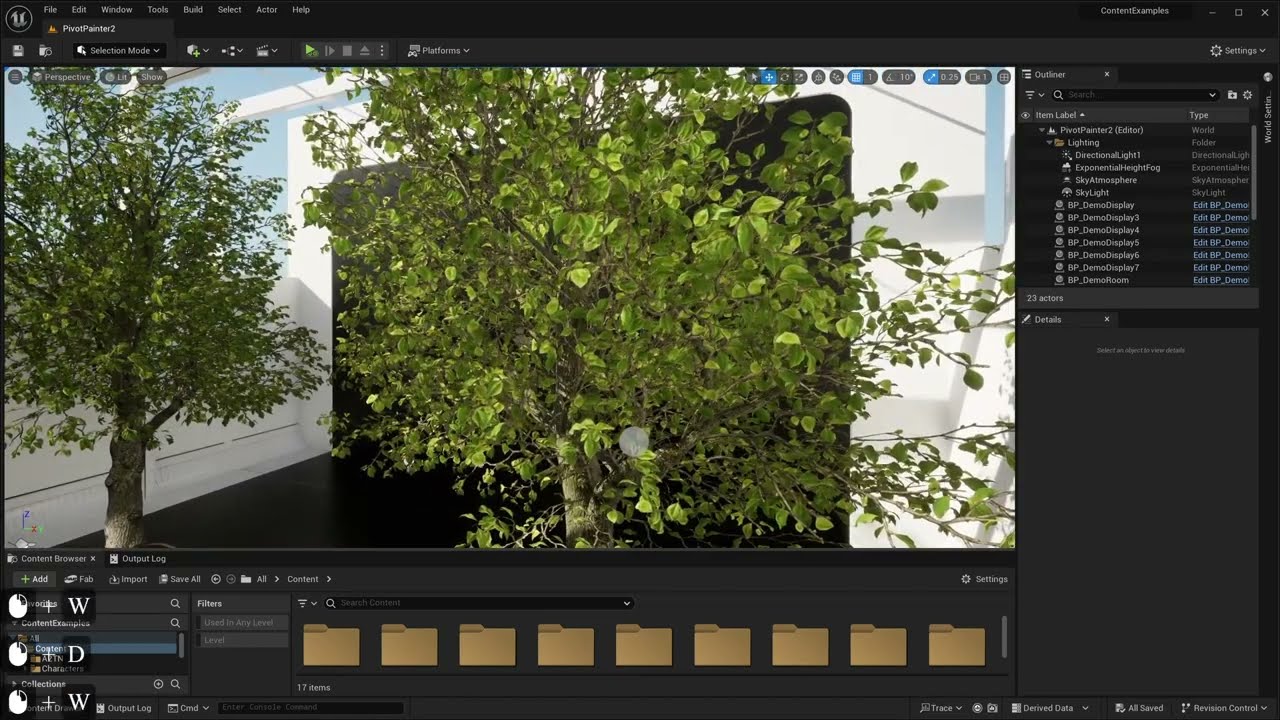Adjust the camera speed setting
Image resolution: width=1280 pixels, height=720 pixels.
tap(978, 77)
